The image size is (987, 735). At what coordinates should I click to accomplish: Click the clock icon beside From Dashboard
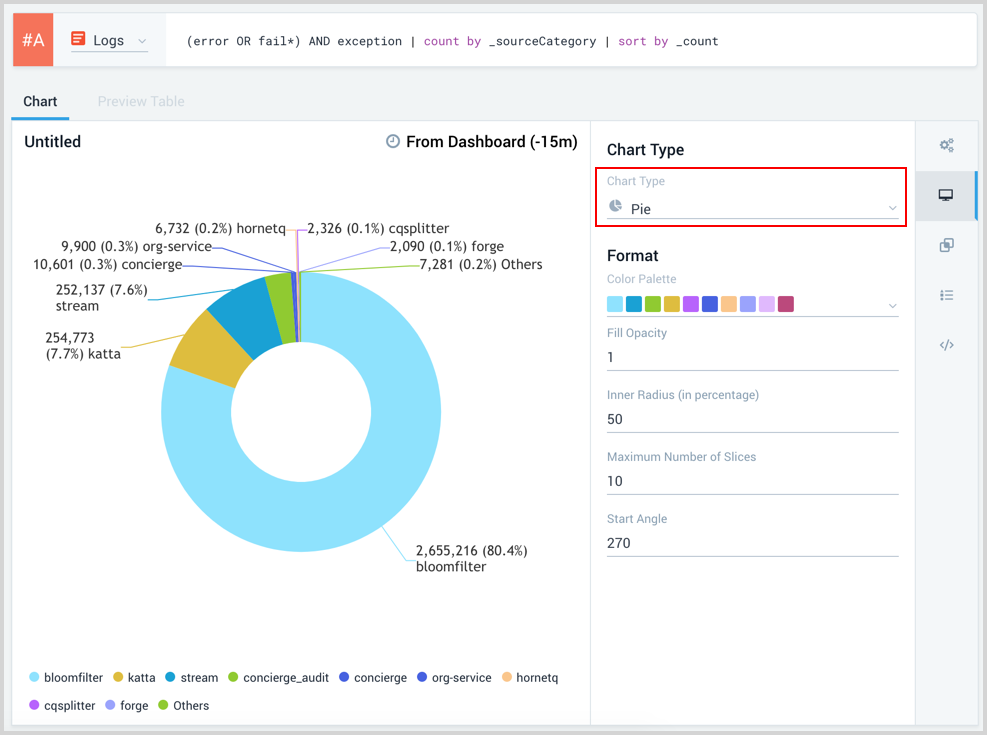tap(393, 142)
